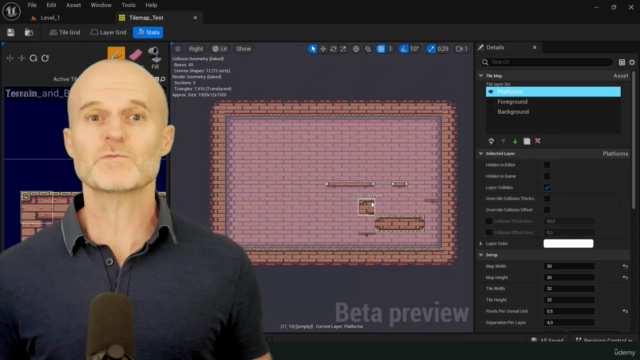Image resolution: width=640 pixels, height=360 pixels.
Task: Click the Tile Width value field
Action: (569, 289)
